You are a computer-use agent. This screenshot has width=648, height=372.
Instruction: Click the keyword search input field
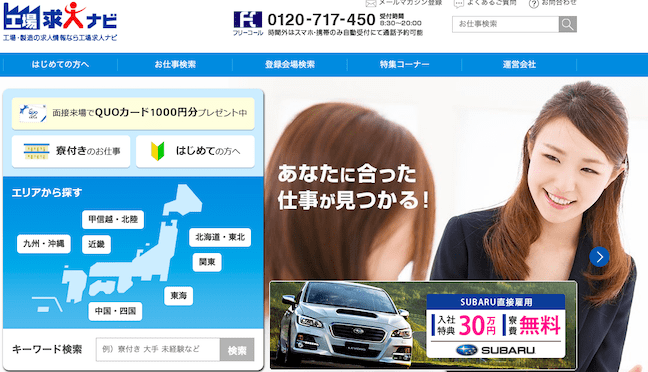(158, 349)
